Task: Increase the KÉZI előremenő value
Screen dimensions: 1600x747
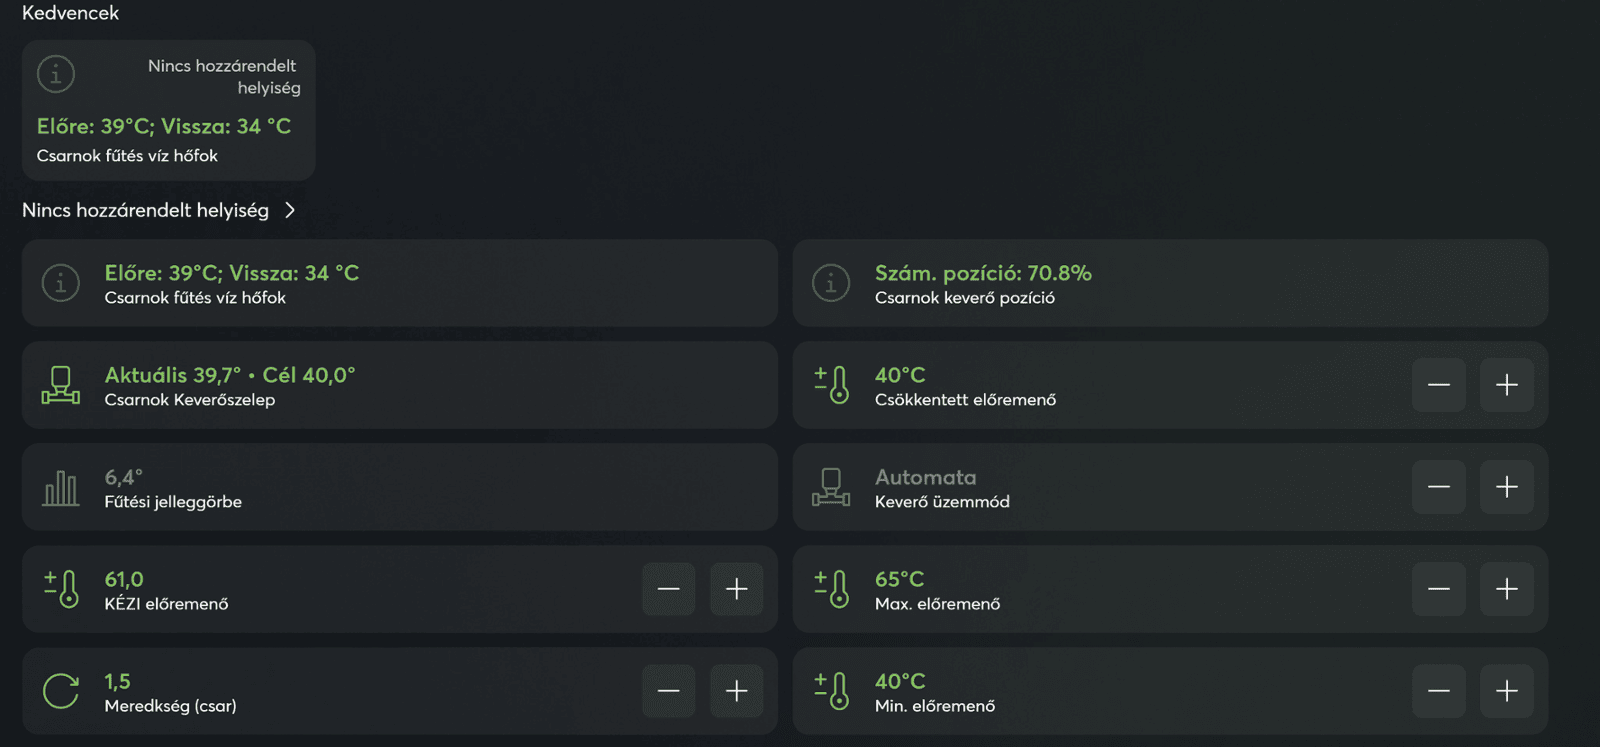Action: (736, 589)
